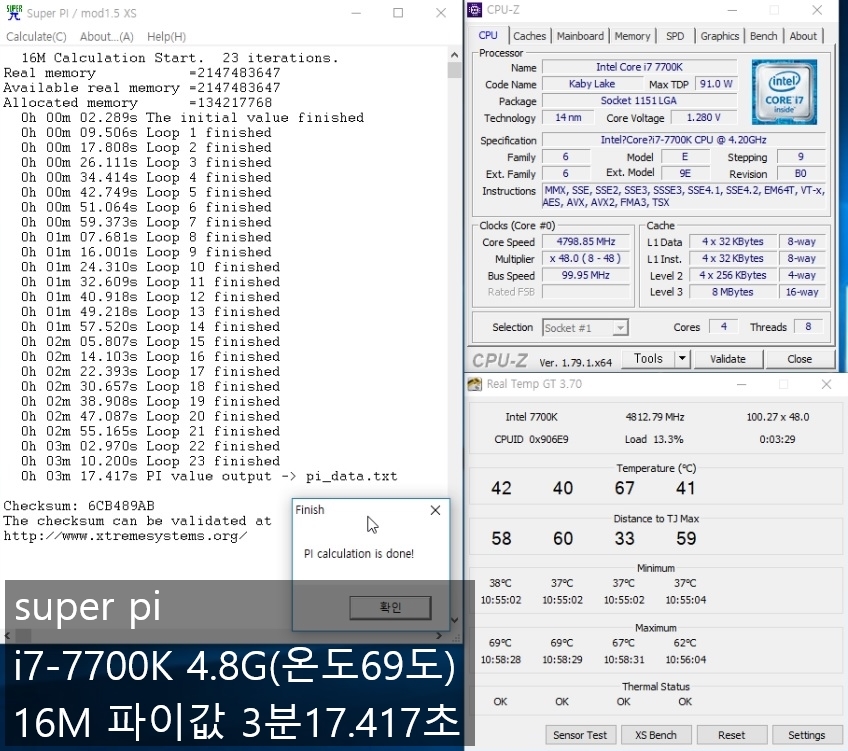848x751 pixels.
Task: Open Settings in Real Temp
Action: (x=806, y=735)
